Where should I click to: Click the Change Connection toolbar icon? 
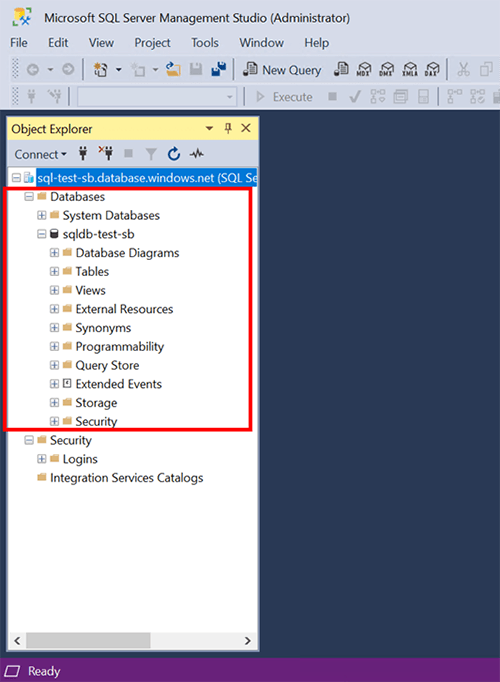click(54, 97)
